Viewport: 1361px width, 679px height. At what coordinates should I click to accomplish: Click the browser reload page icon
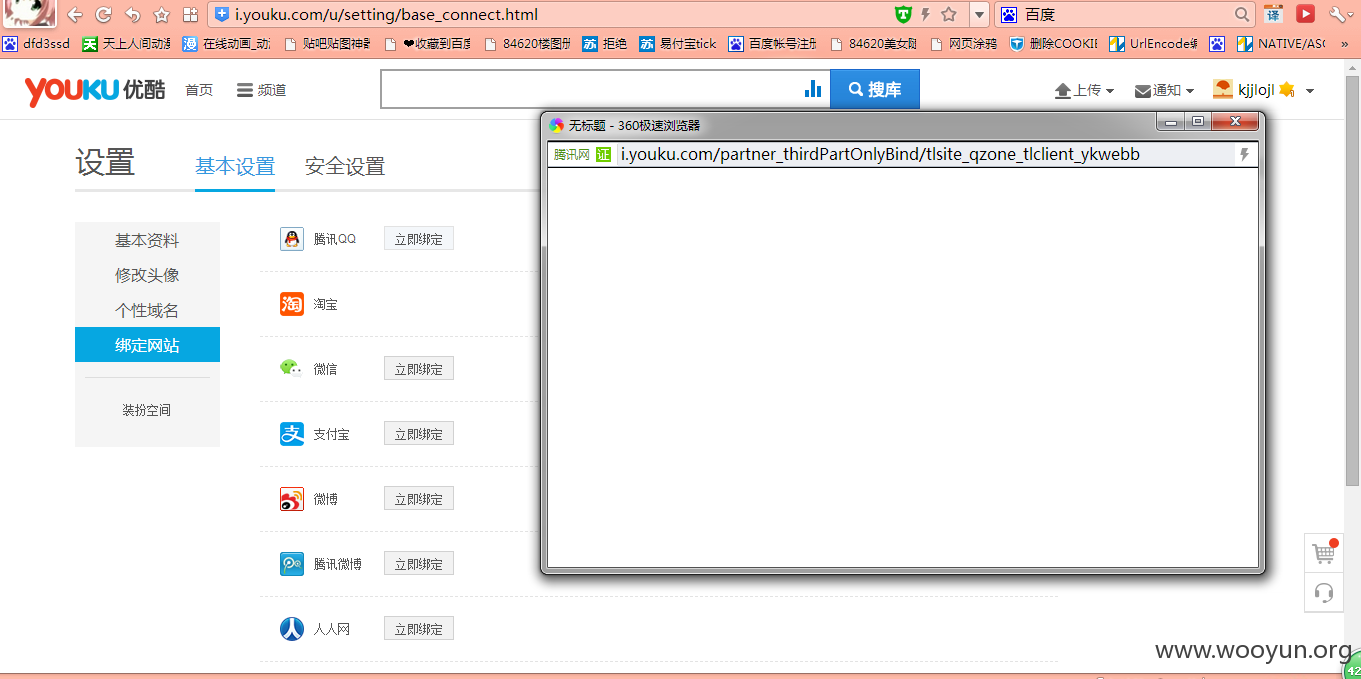pyautogui.click(x=103, y=15)
